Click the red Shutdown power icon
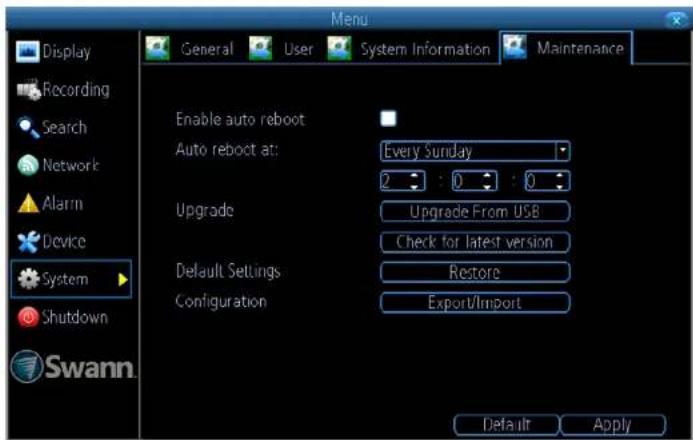This screenshot has width=693, height=440. click(28, 317)
